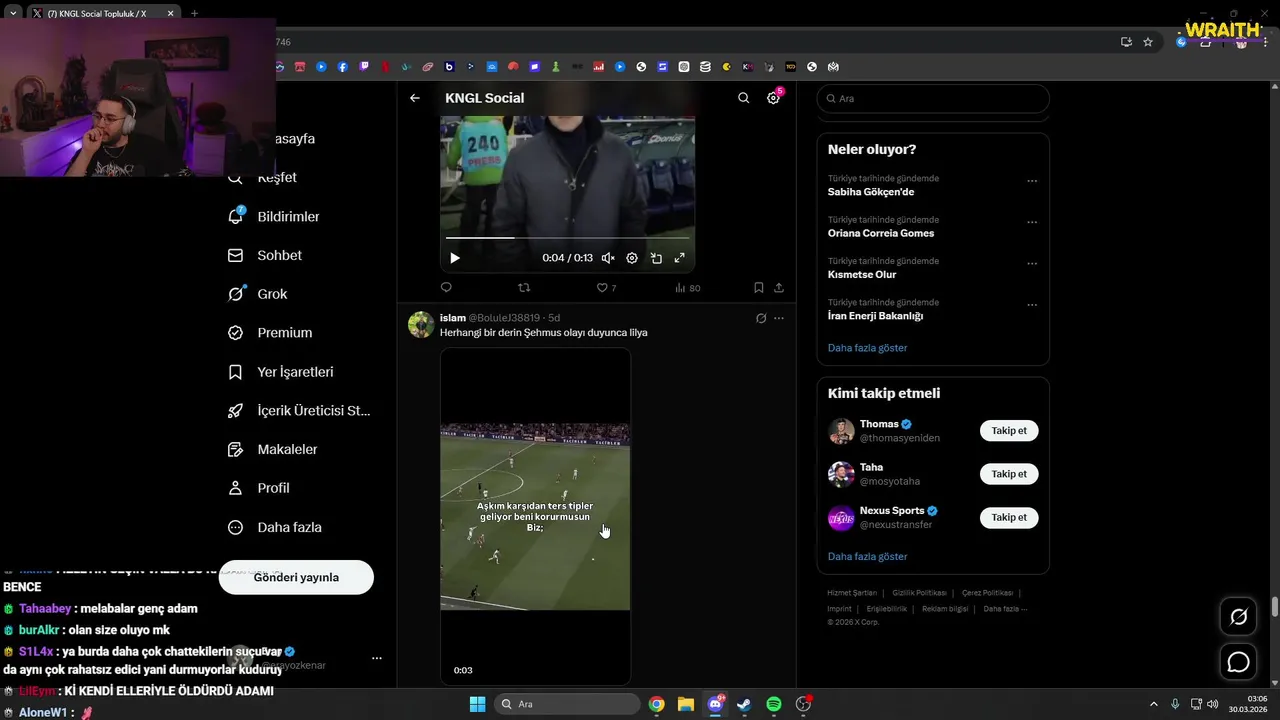Open File Explorer from the taskbar

pyautogui.click(x=686, y=704)
